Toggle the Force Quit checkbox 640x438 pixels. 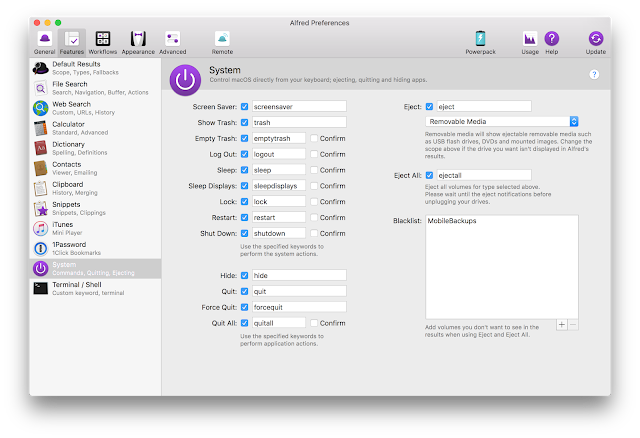[244, 307]
